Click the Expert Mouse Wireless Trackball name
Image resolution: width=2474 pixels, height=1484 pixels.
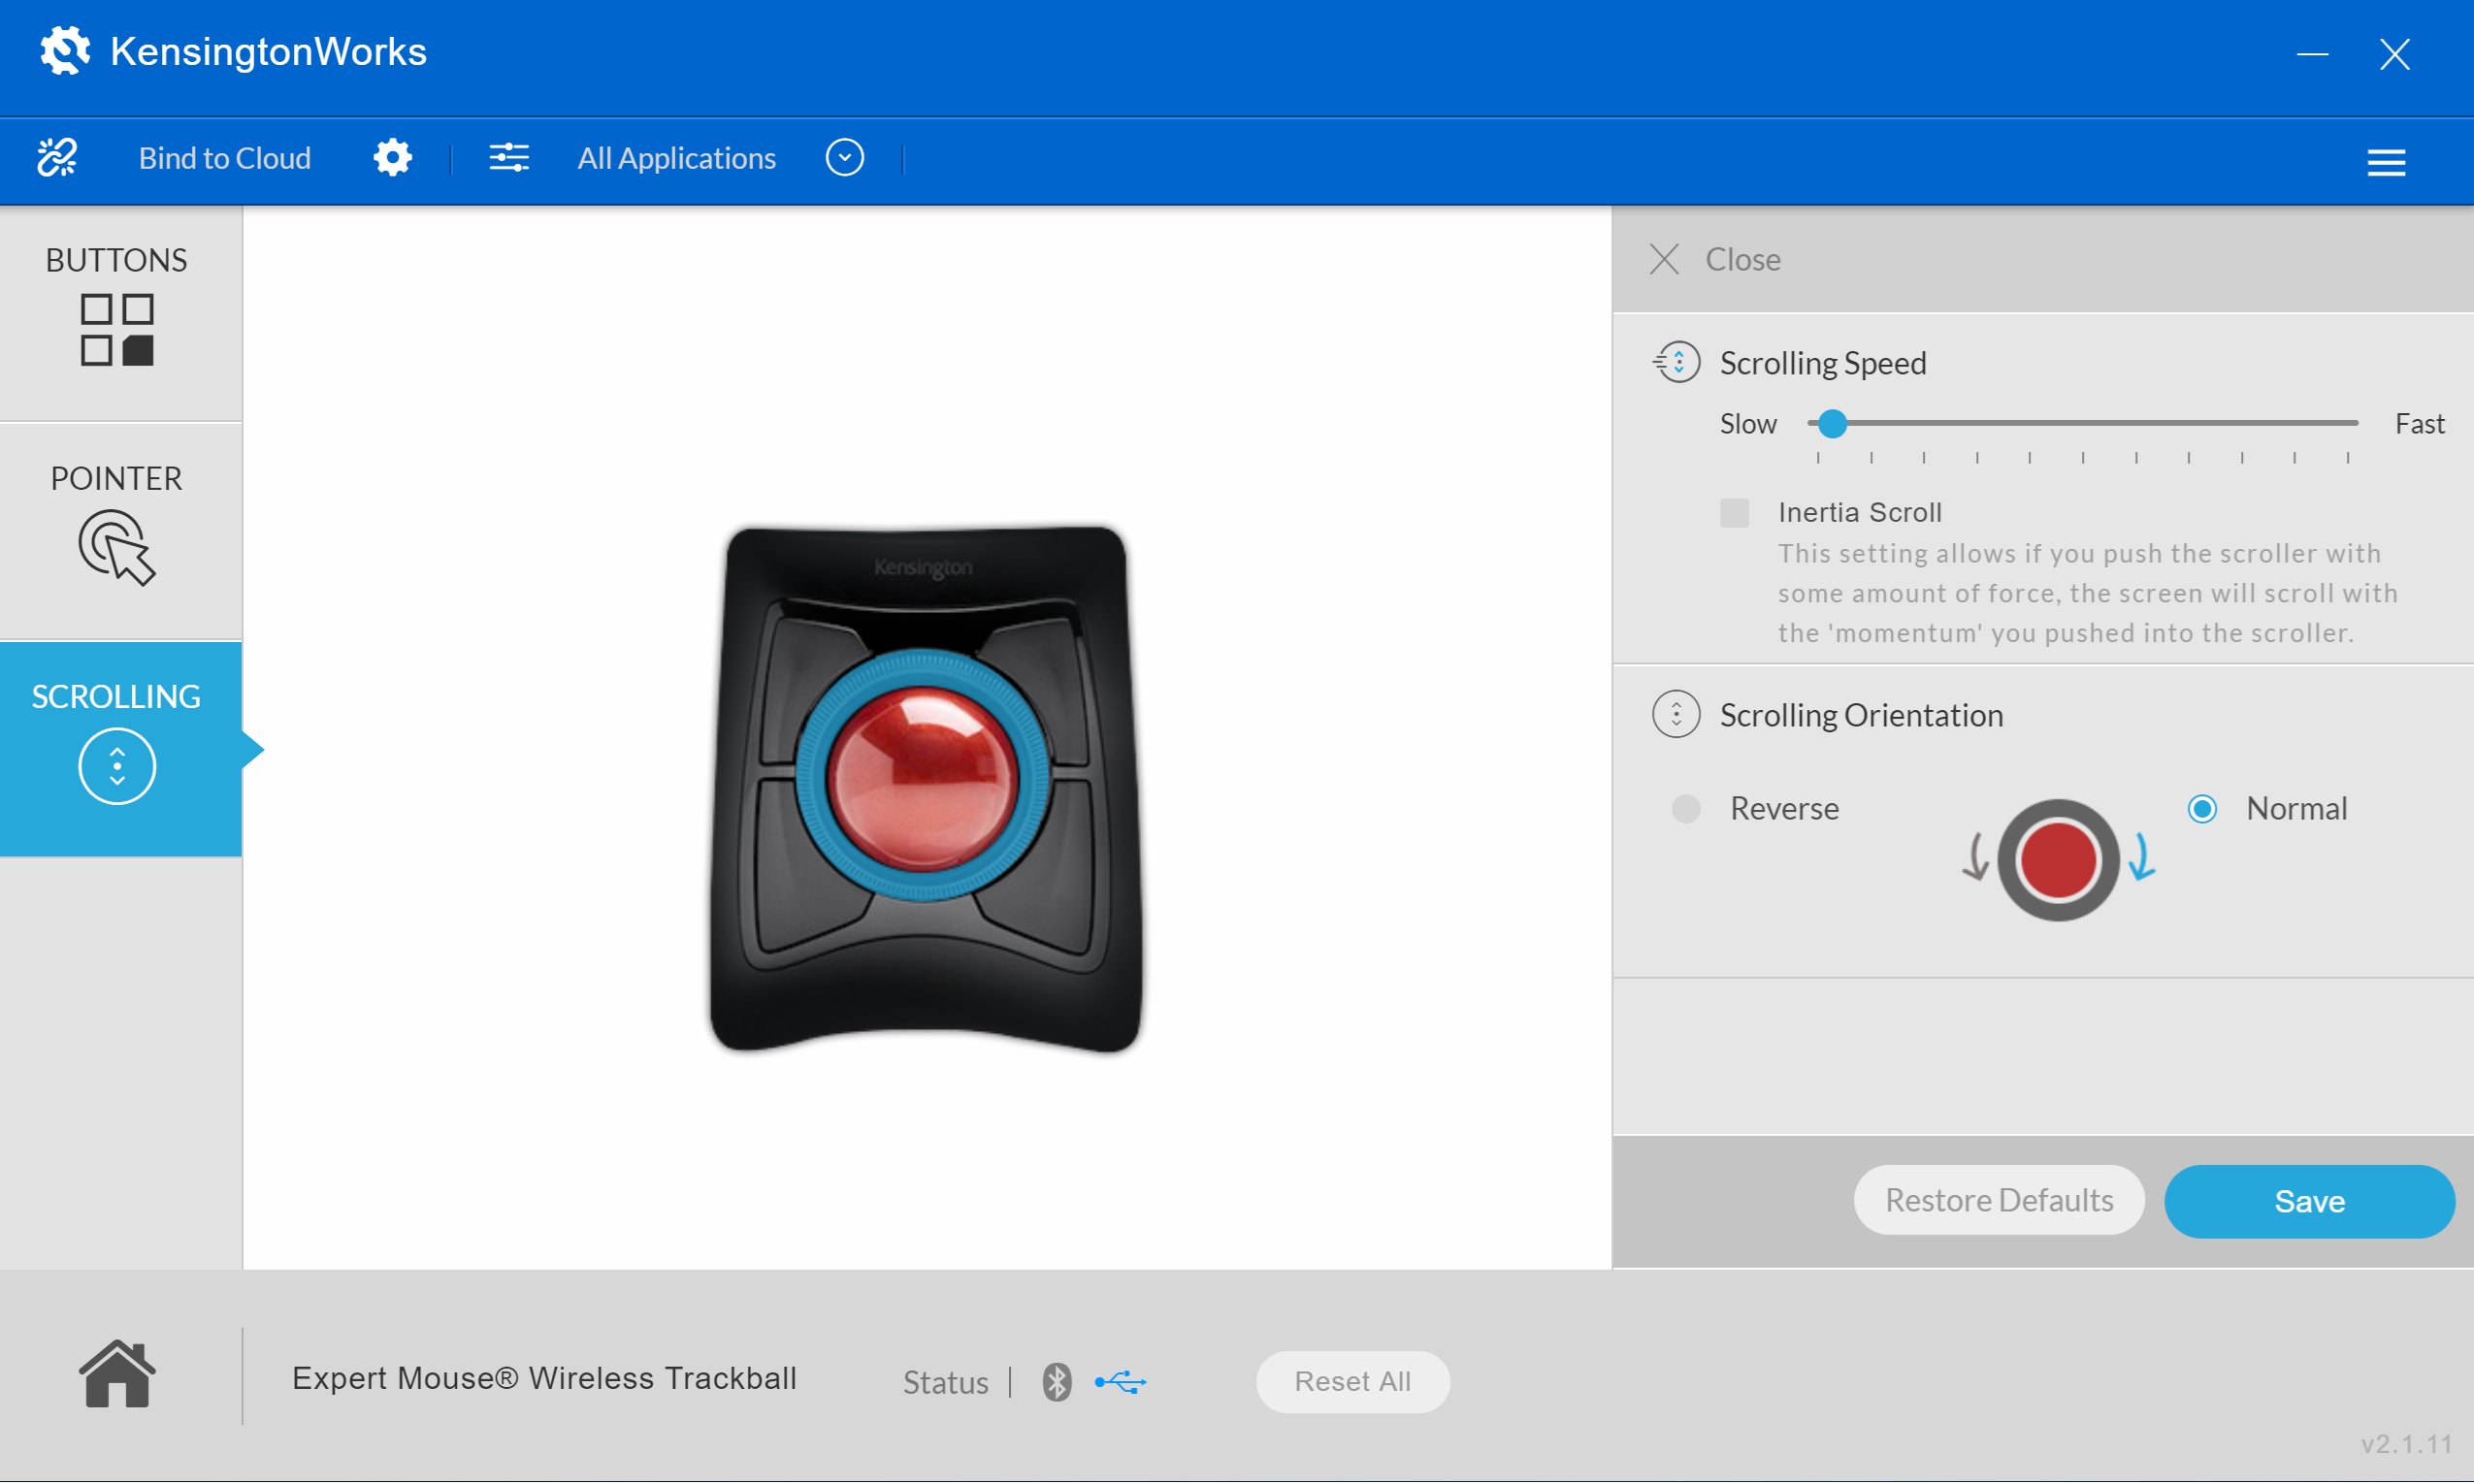click(544, 1378)
